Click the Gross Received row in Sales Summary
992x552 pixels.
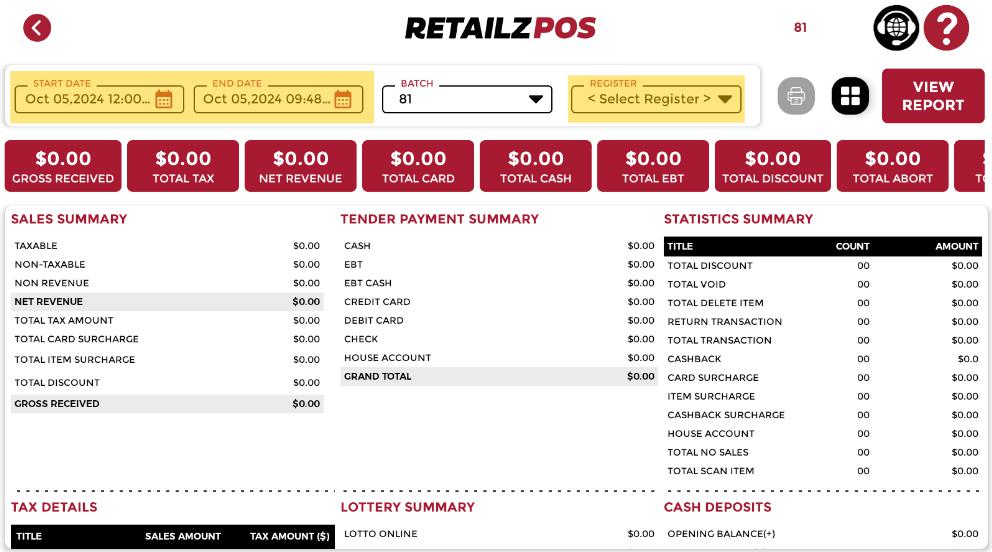167,403
